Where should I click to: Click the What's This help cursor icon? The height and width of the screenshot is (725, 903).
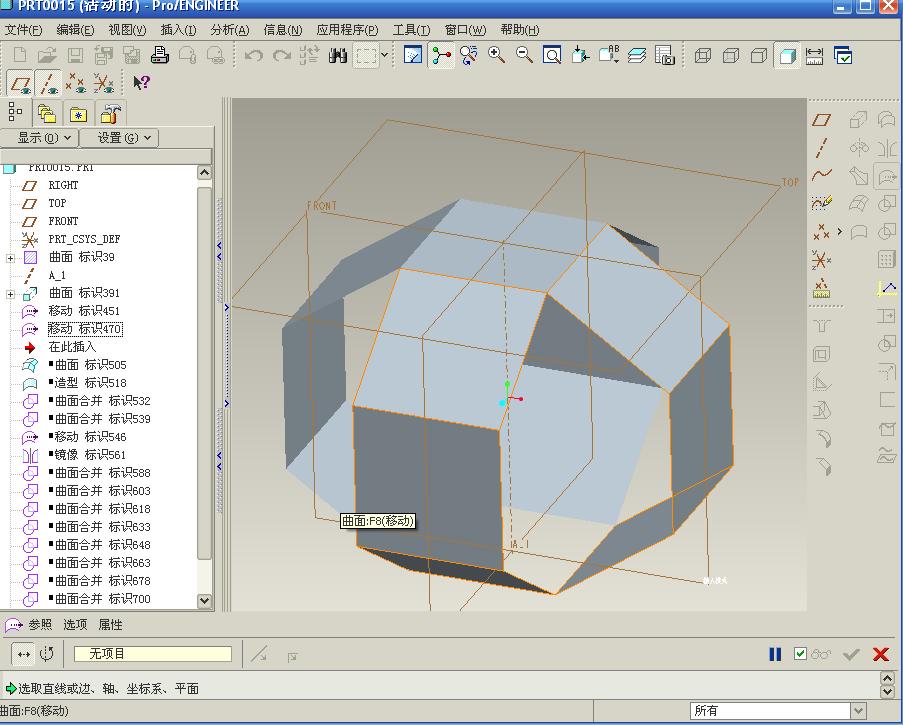[141, 83]
